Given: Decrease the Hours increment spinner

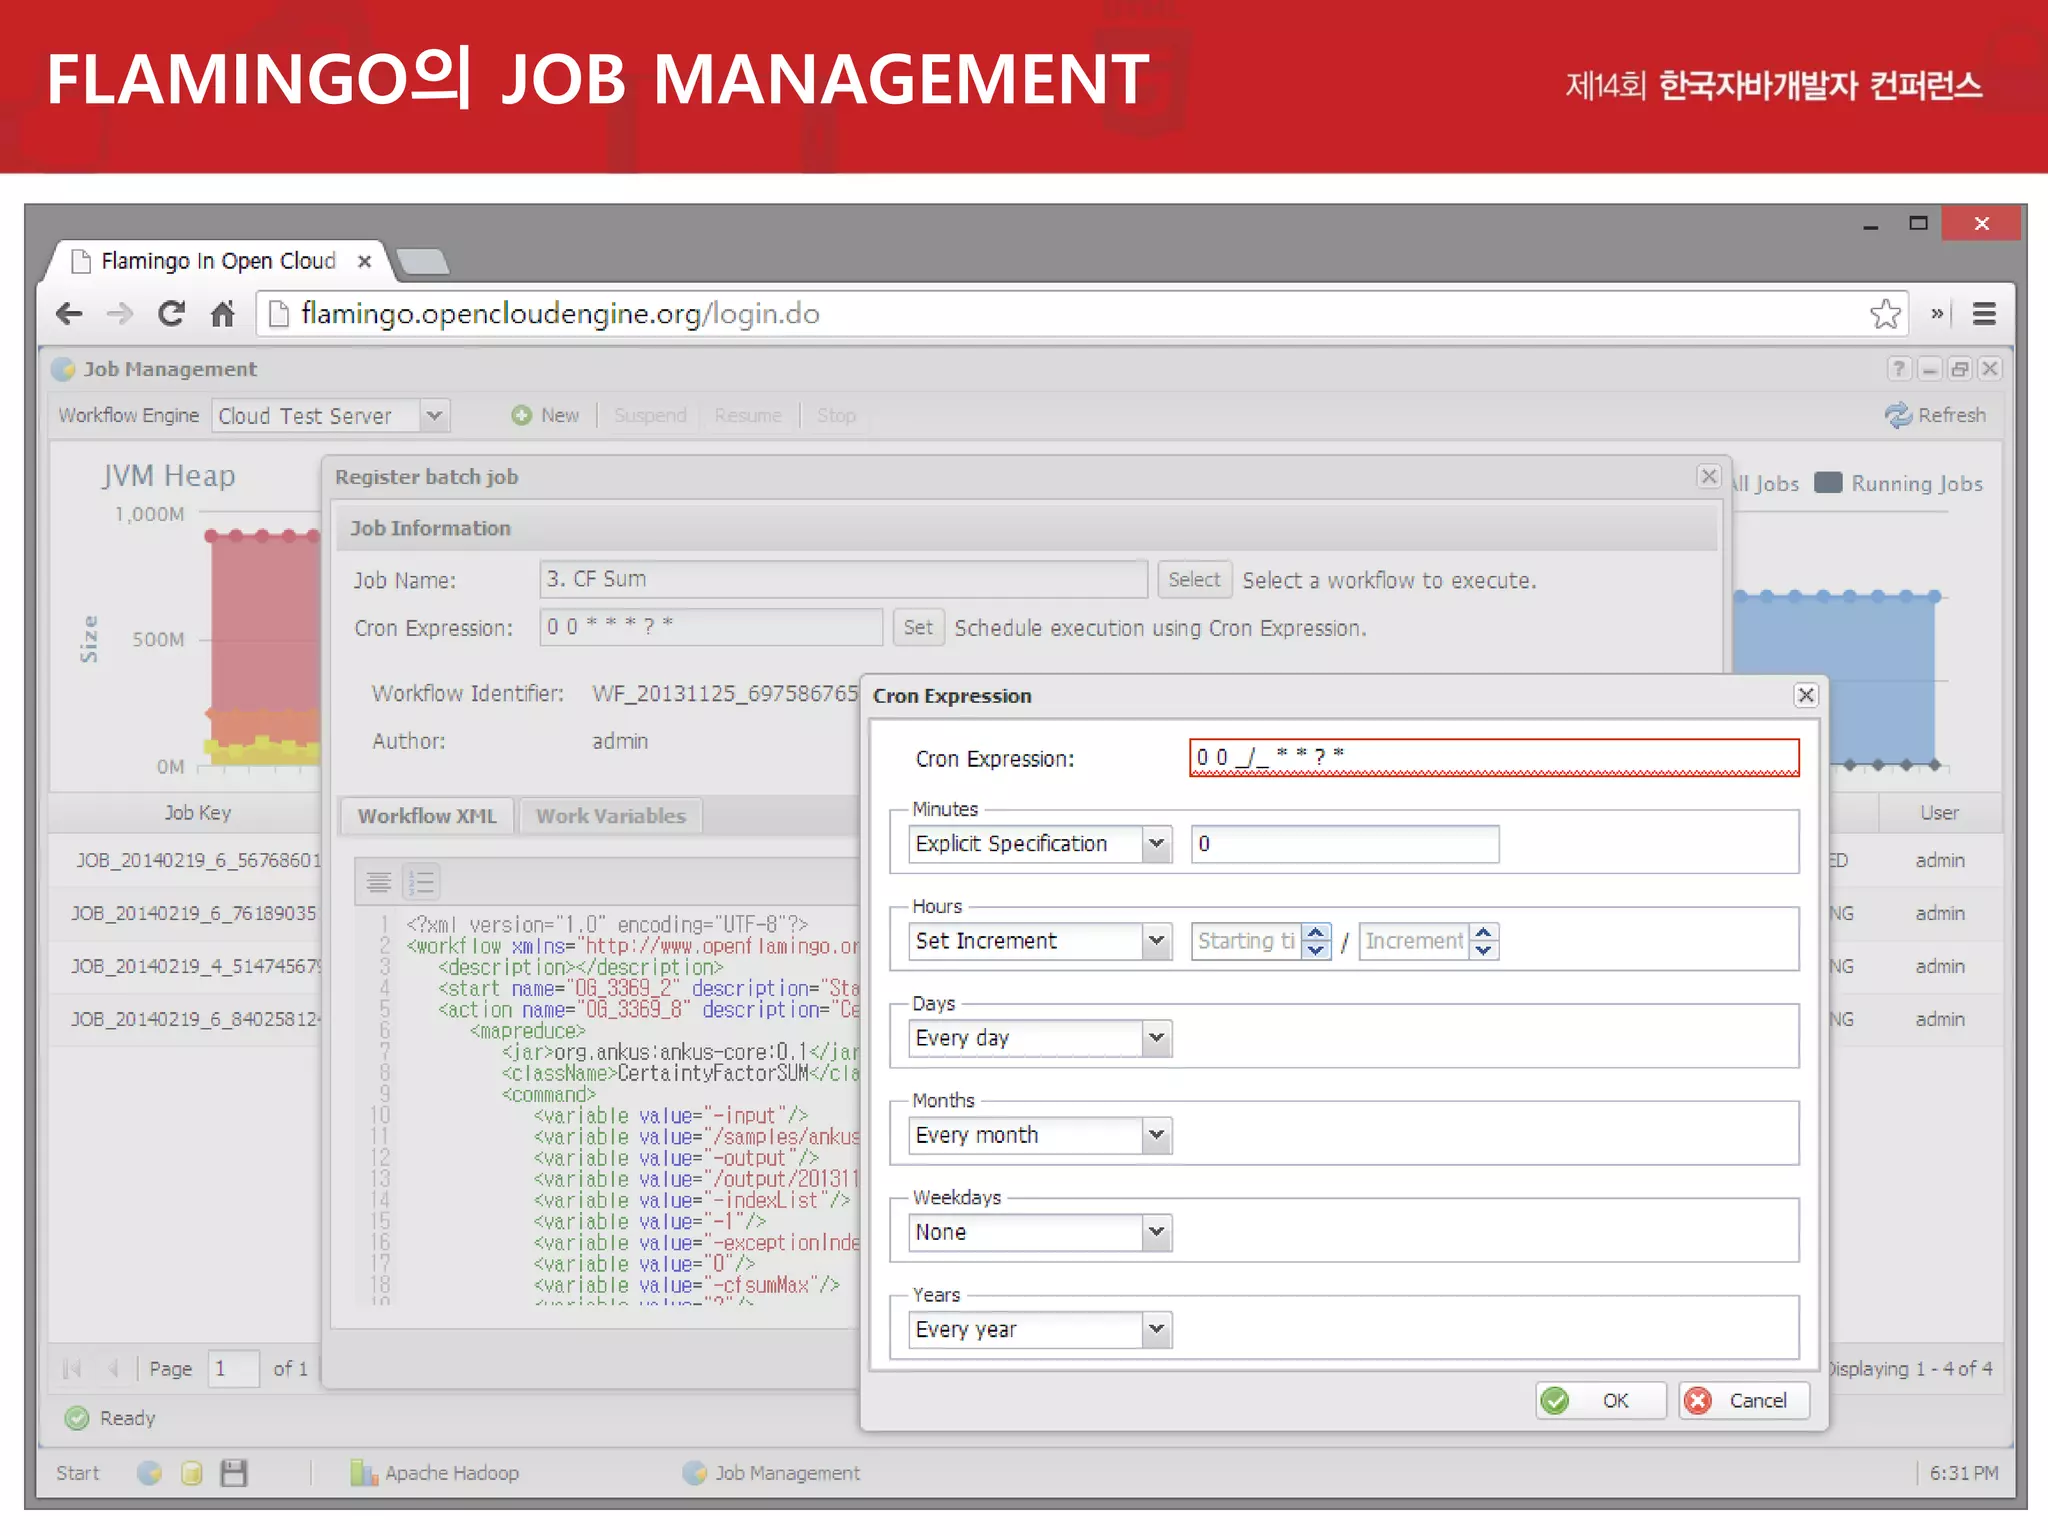Looking at the screenshot, I should coord(1484,950).
